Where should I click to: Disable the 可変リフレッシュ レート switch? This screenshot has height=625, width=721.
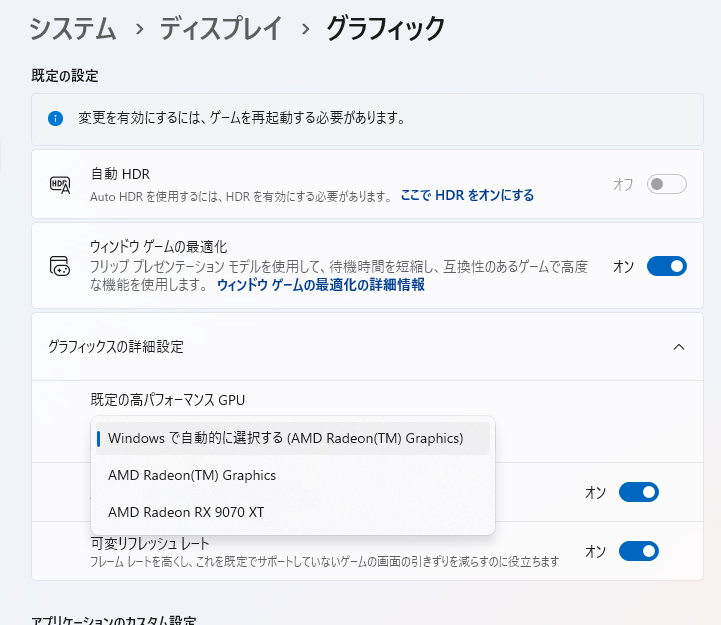point(639,551)
